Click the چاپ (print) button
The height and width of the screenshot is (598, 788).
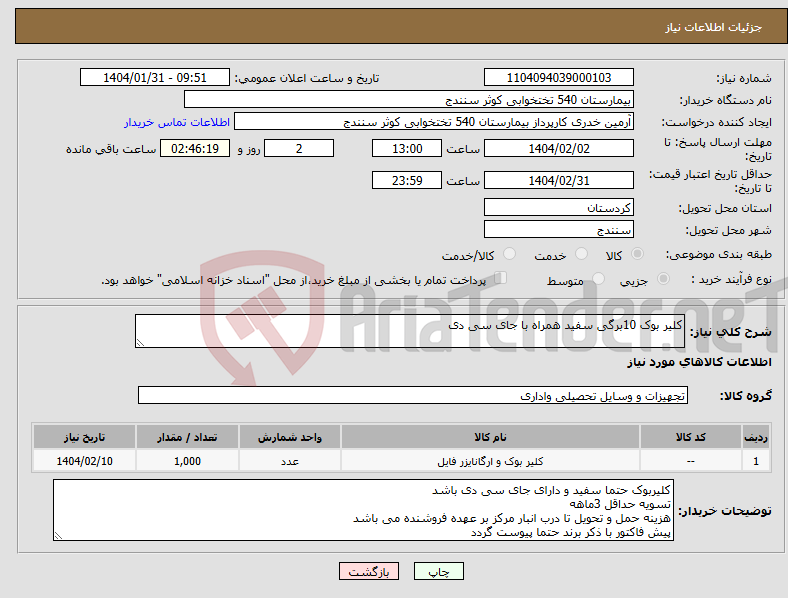438,571
